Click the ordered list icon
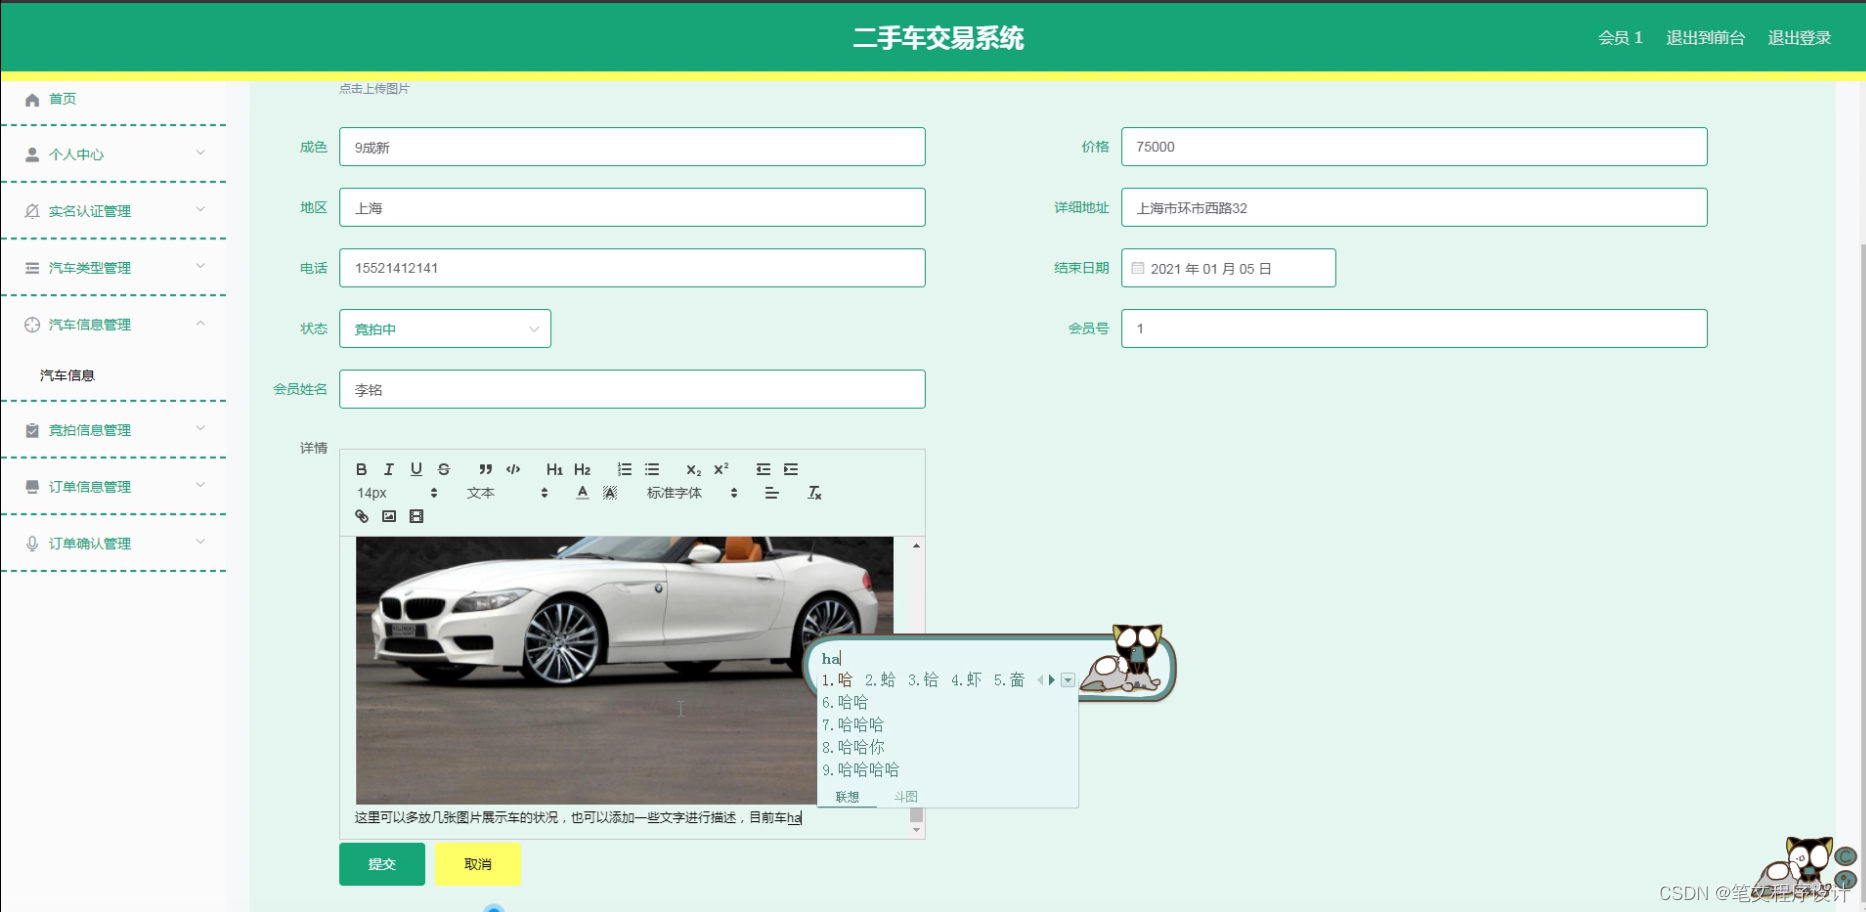1866x912 pixels. [x=624, y=468]
